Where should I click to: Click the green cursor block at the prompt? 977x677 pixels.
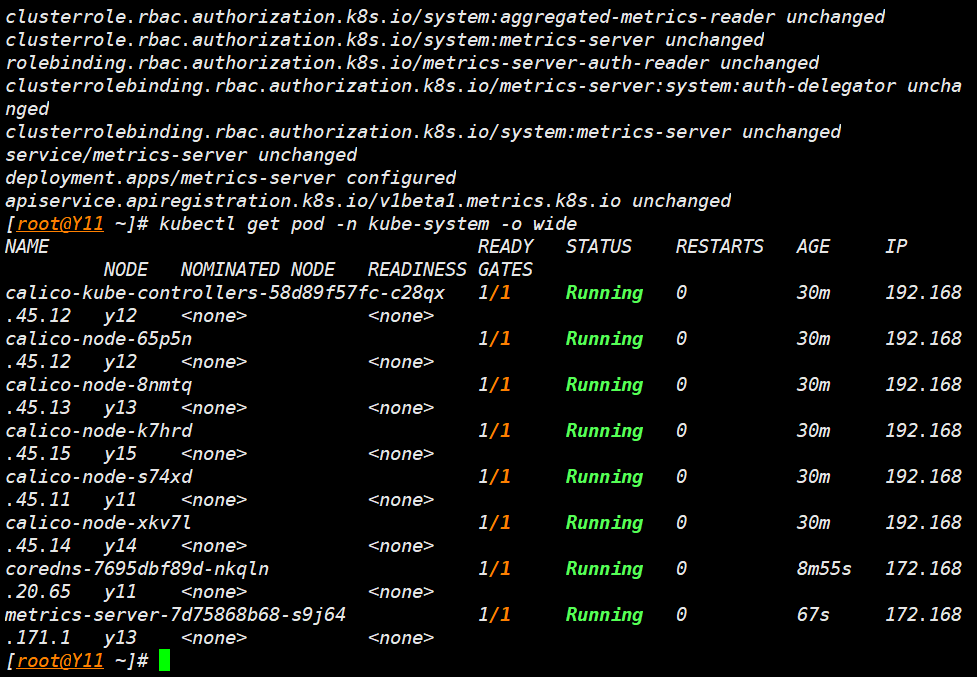pos(165,660)
